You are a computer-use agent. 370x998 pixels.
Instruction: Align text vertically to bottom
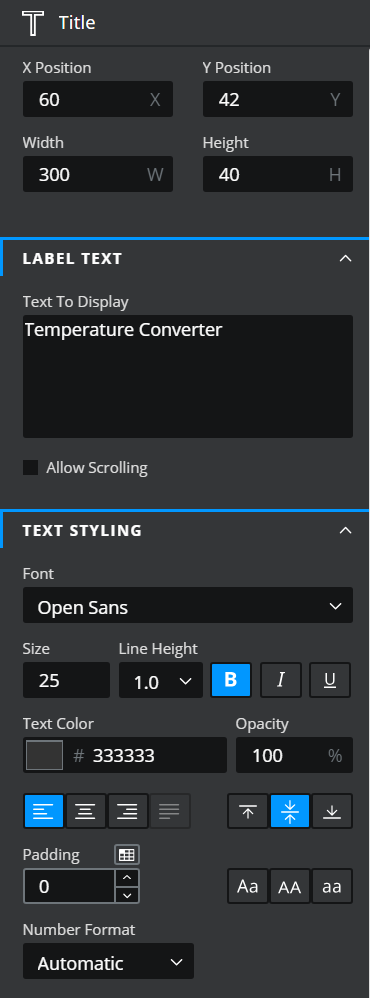(332, 811)
